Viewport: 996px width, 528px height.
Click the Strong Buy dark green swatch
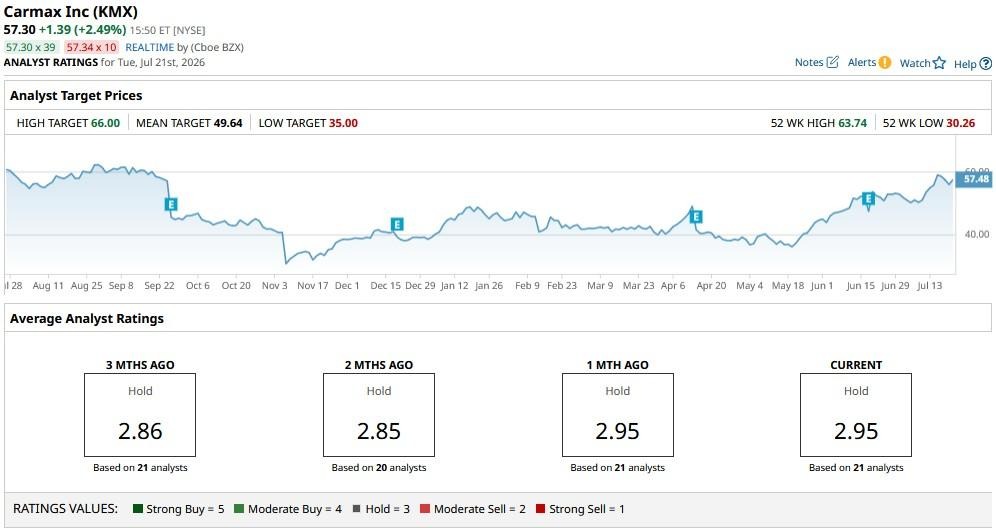tap(138, 508)
